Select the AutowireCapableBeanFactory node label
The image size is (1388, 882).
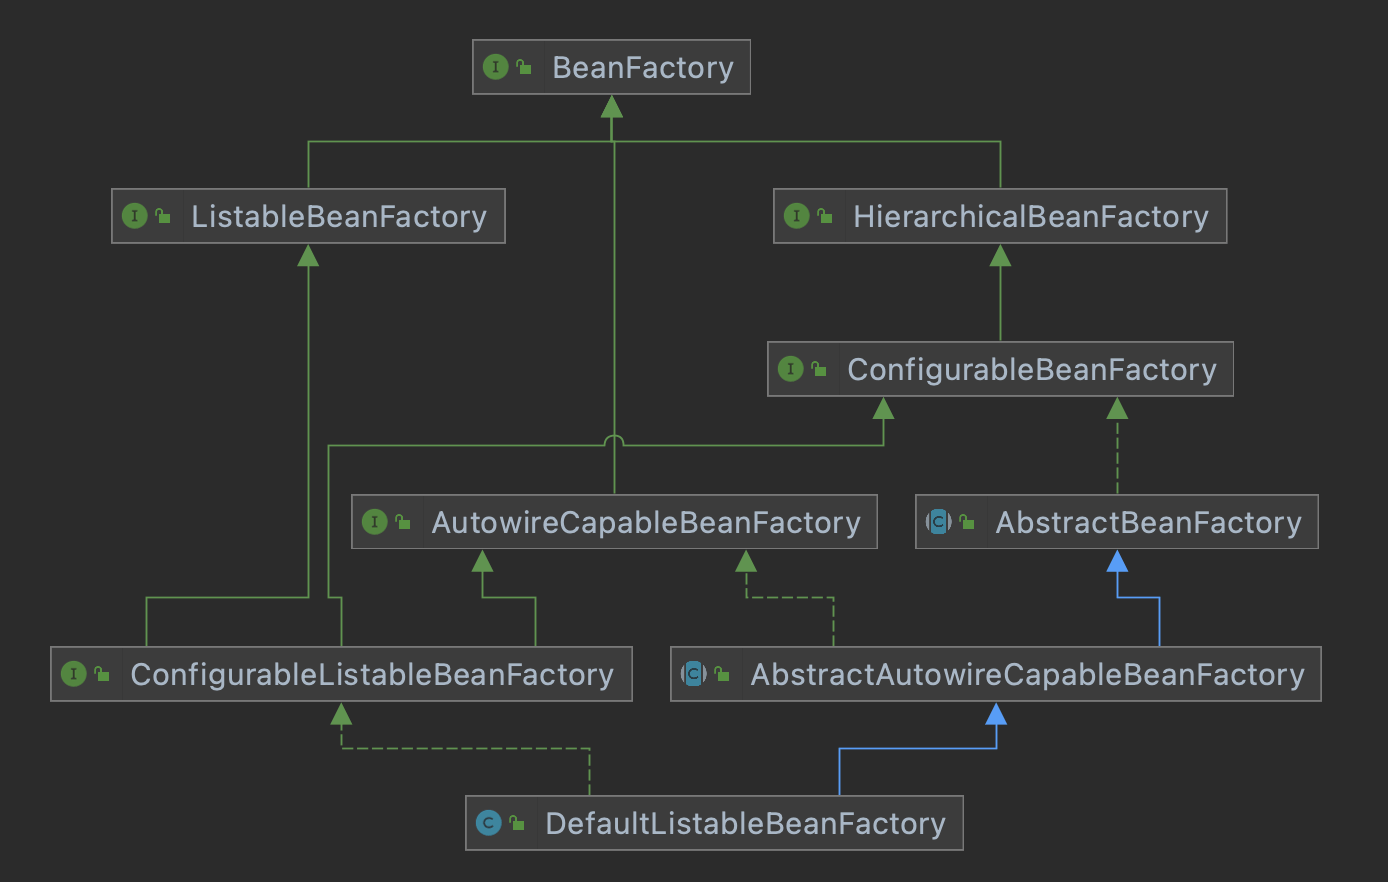[646, 522]
